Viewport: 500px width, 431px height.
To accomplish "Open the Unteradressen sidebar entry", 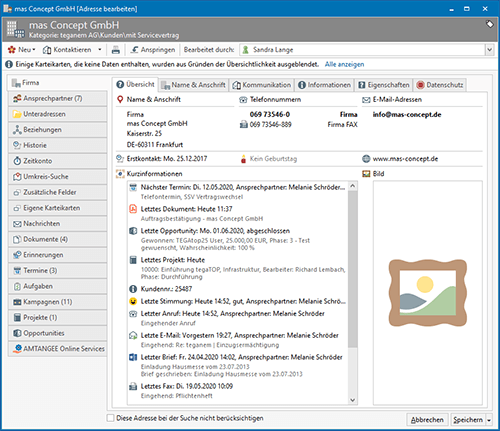I will [x=57, y=114].
